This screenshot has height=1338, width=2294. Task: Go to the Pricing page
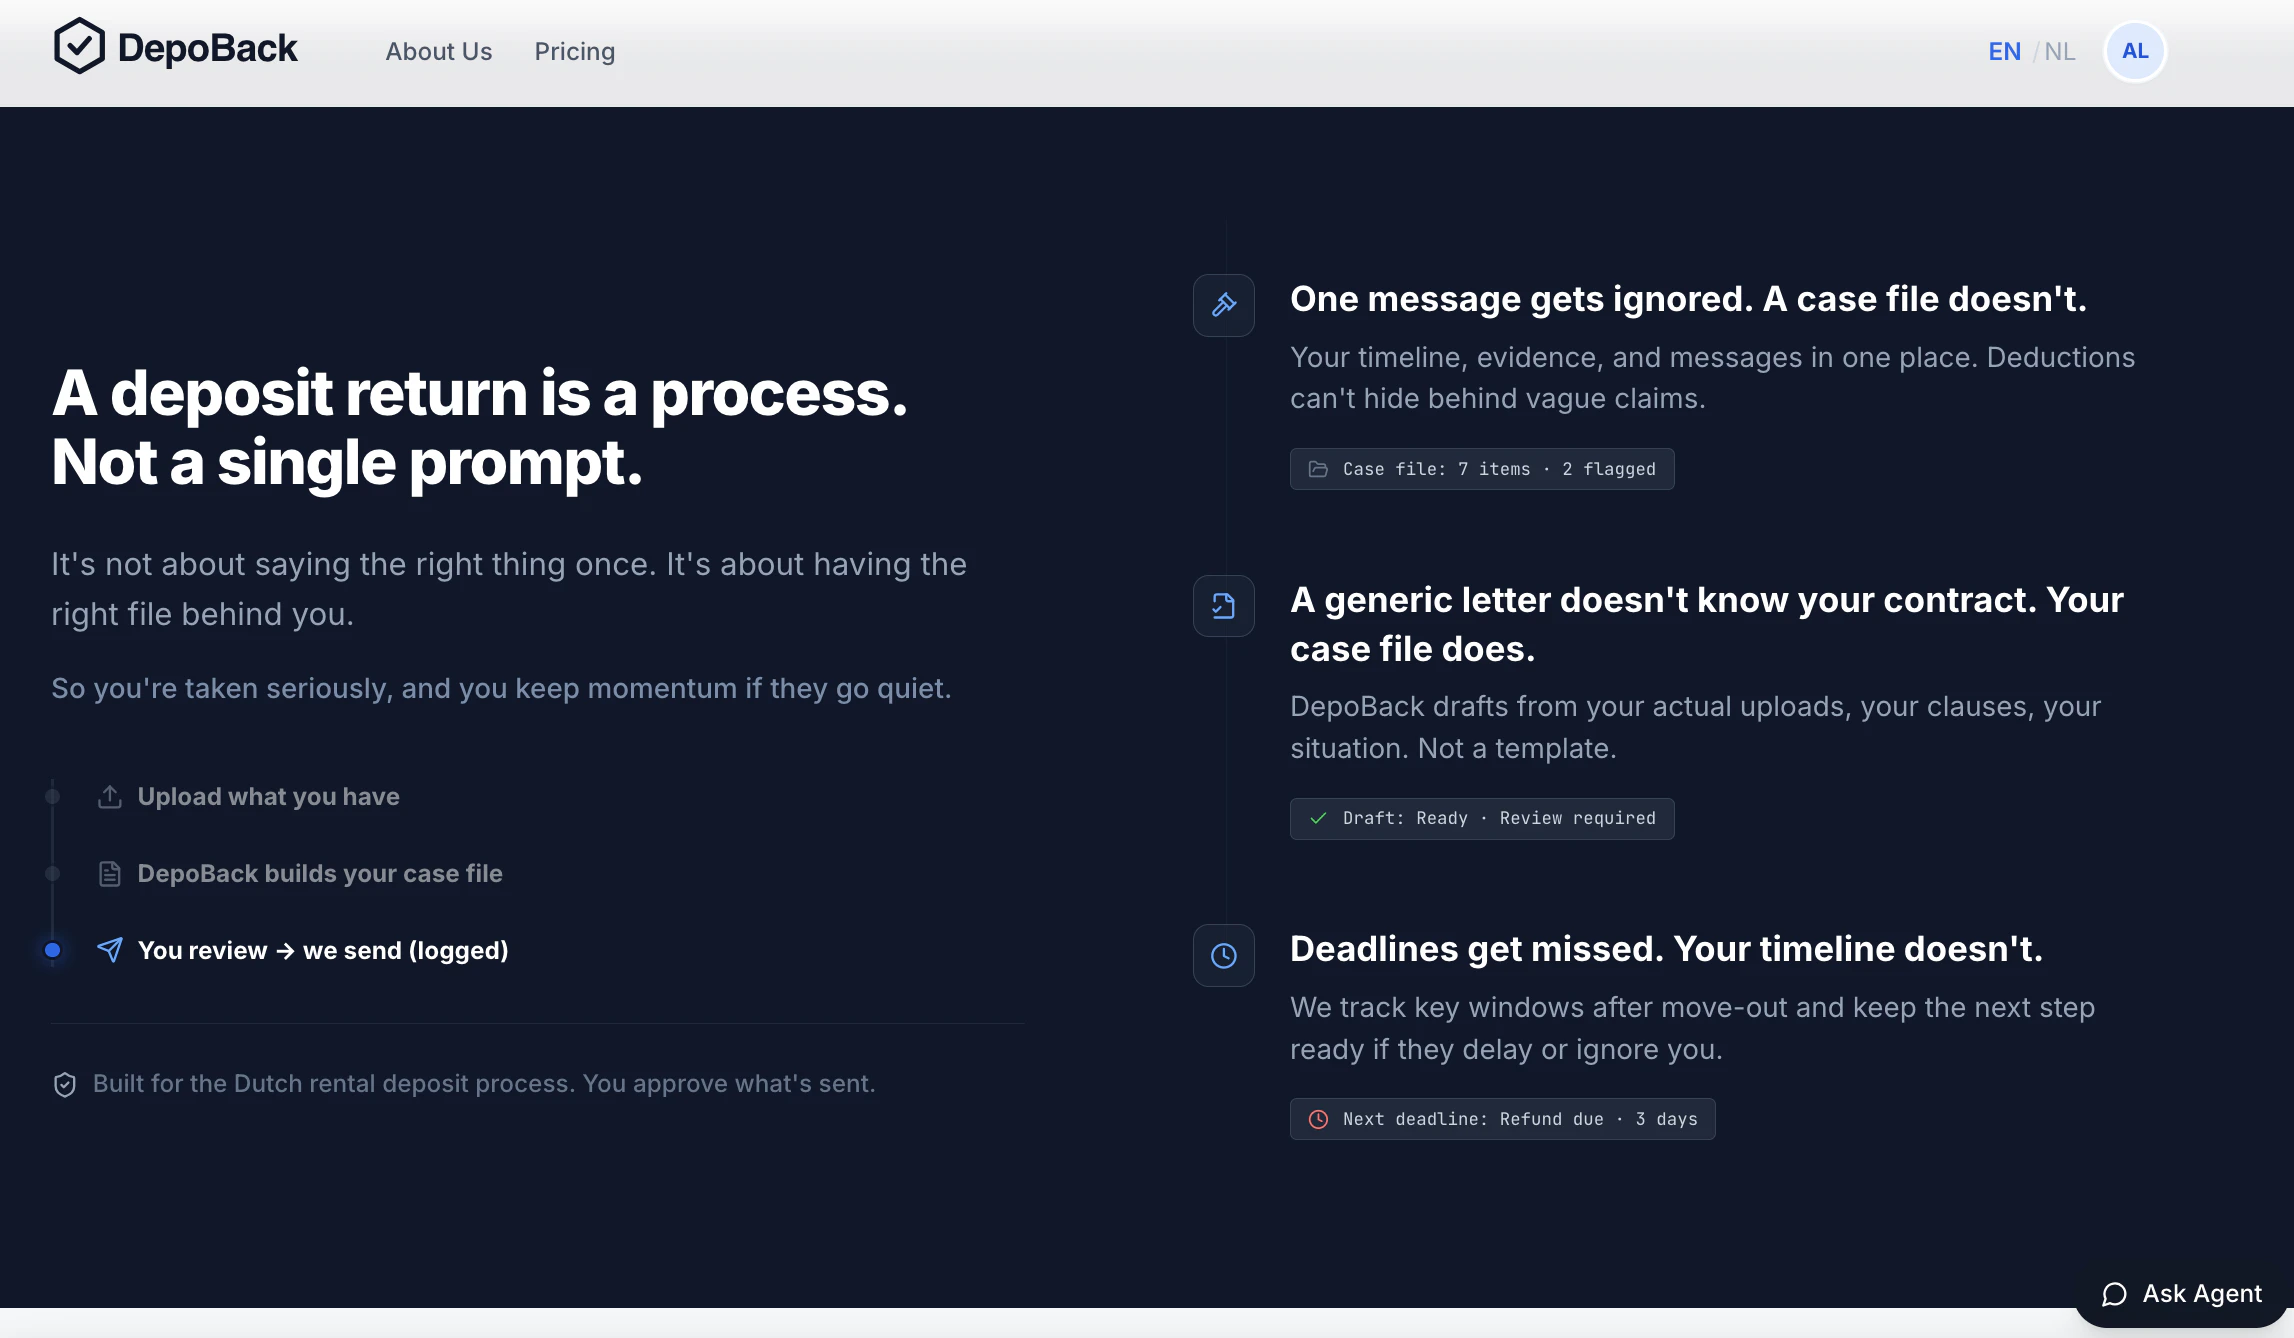[x=574, y=52]
